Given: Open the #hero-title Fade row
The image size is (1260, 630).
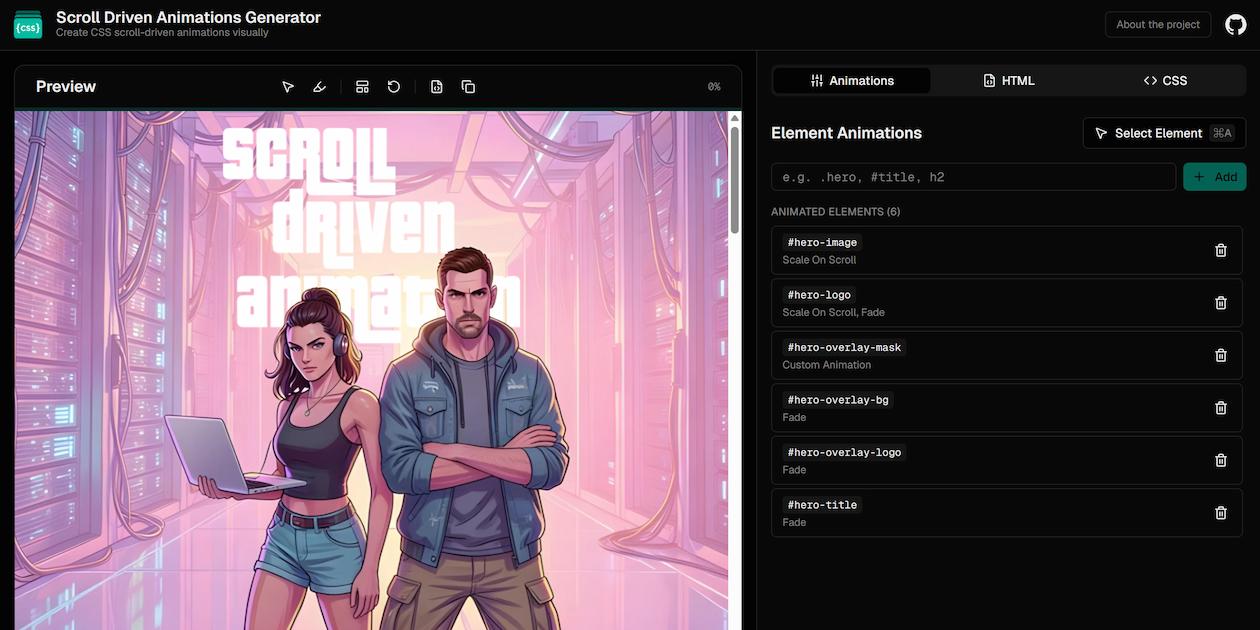Looking at the screenshot, I should (1006, 513).
